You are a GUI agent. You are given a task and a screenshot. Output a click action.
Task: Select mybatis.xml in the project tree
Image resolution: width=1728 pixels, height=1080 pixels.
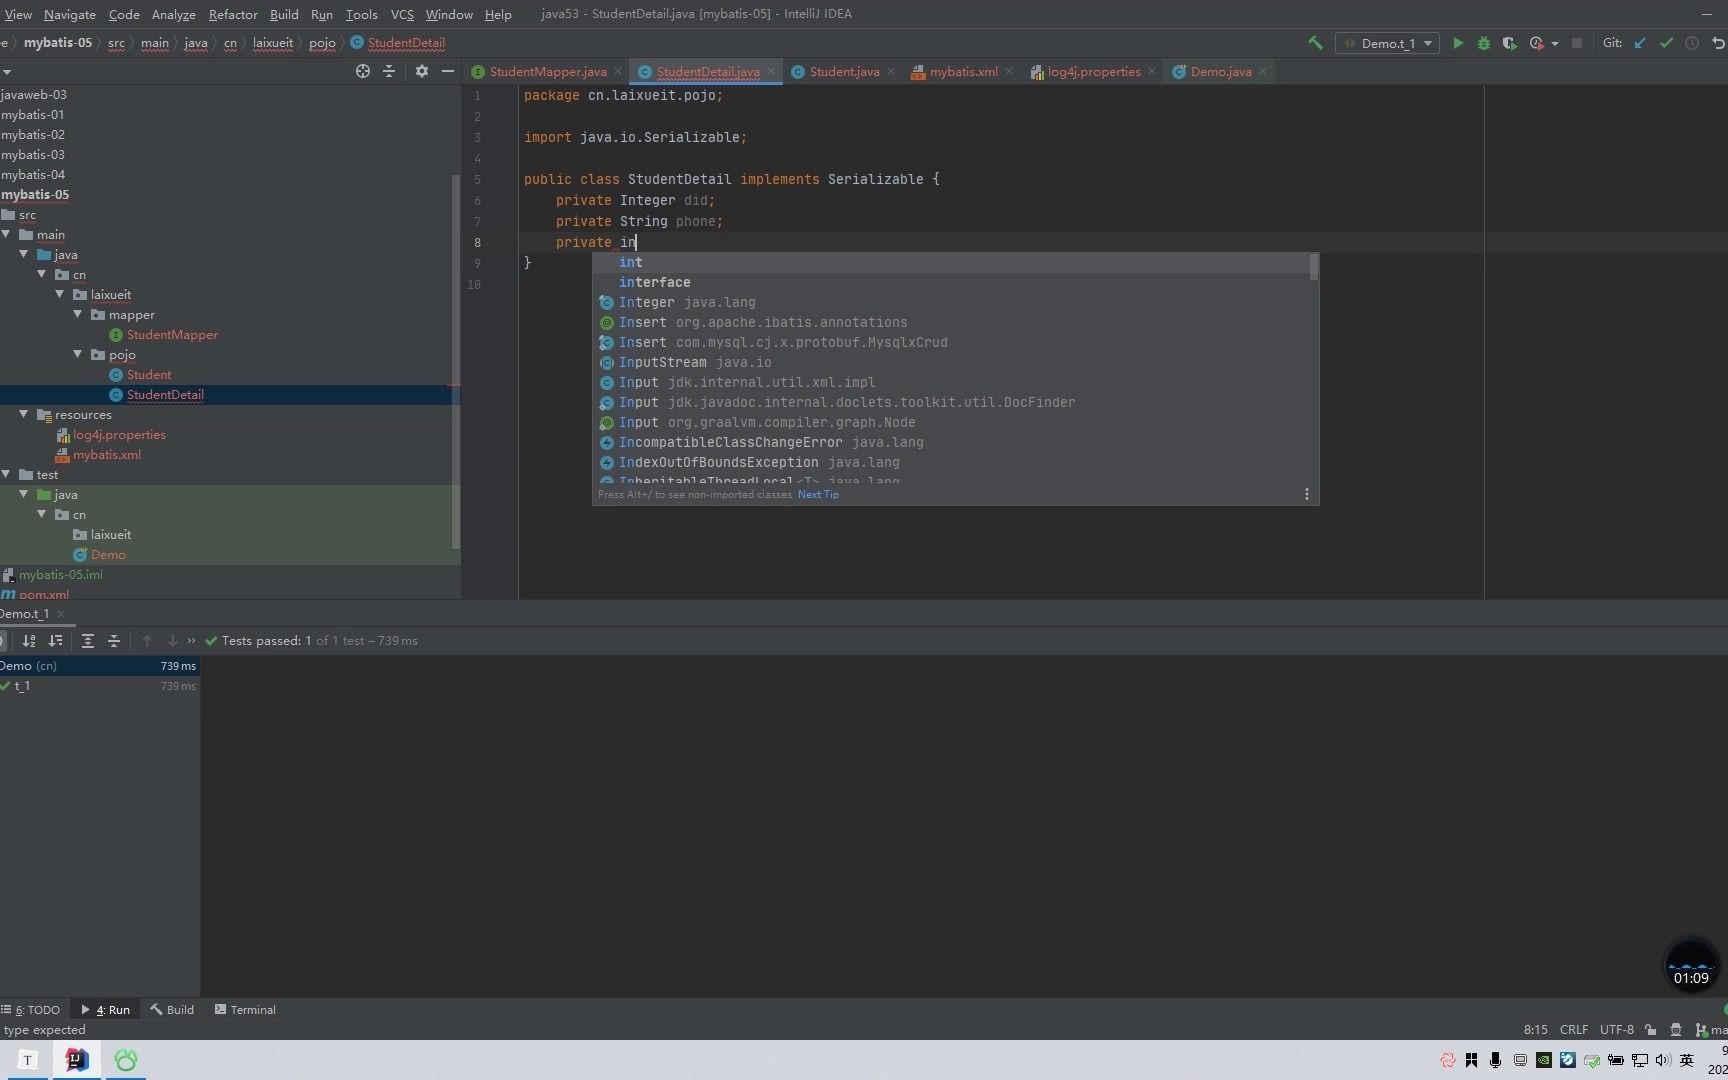[106, 455]
